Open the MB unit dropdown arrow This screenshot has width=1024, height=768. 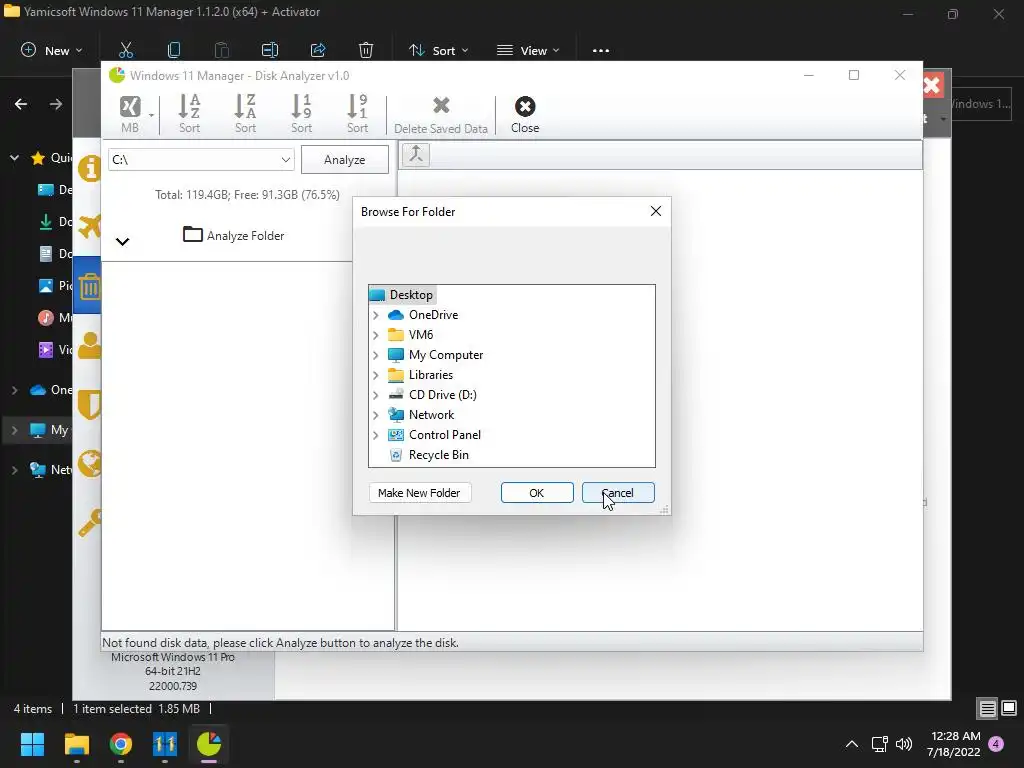coord(151,116)
